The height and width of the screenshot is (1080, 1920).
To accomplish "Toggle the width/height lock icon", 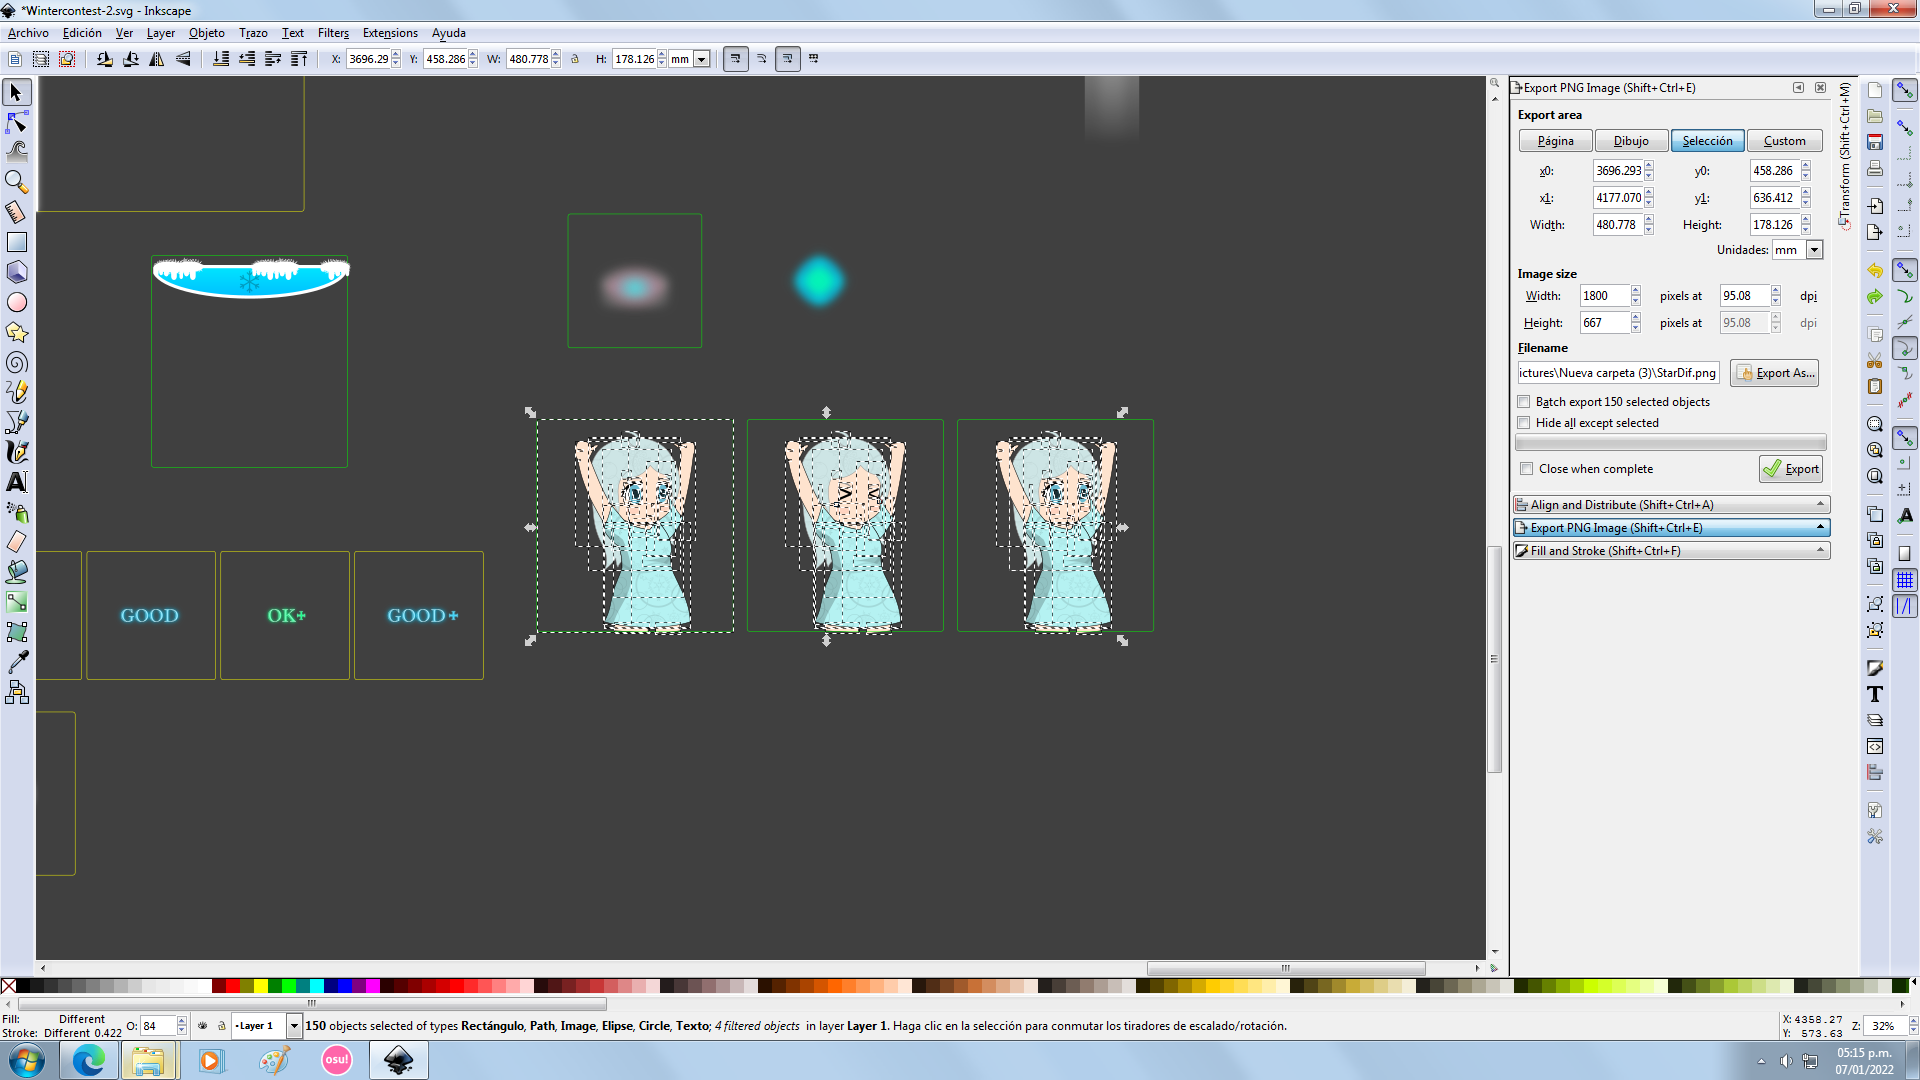I will pos(575,59).
